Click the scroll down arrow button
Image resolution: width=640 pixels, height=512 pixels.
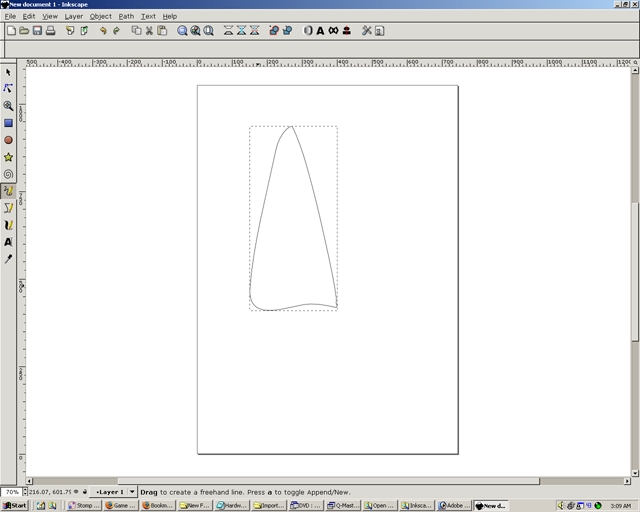pyautogui.click(x=635, y=473)
